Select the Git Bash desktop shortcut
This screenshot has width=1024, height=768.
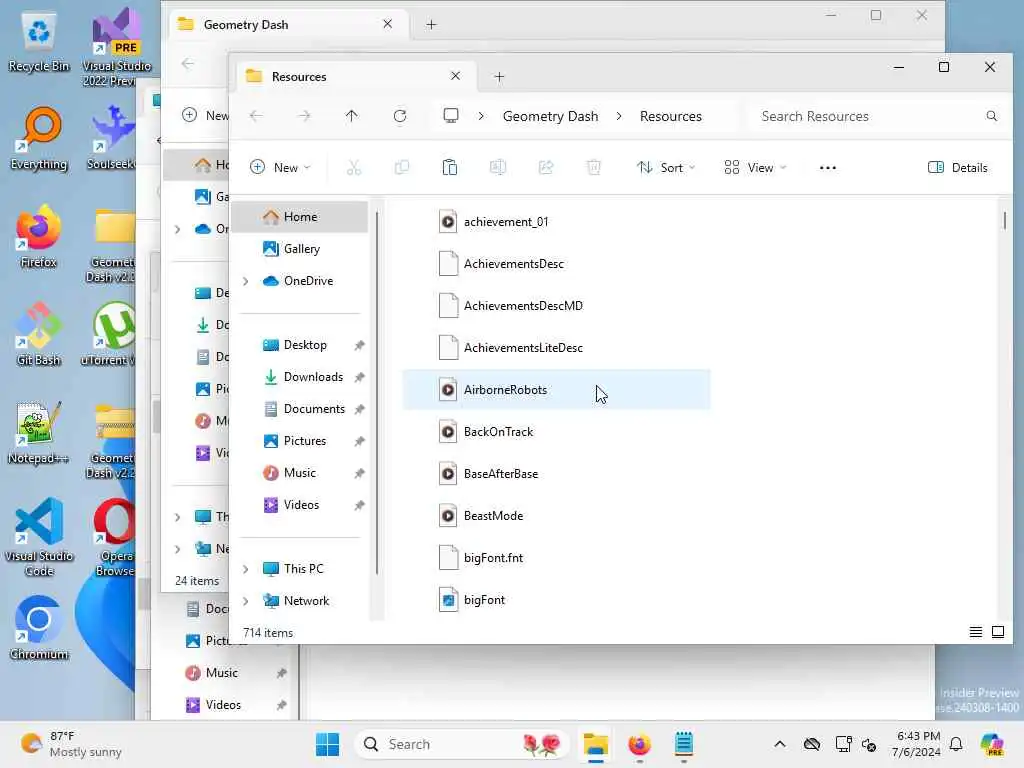[x=39, y=334]
